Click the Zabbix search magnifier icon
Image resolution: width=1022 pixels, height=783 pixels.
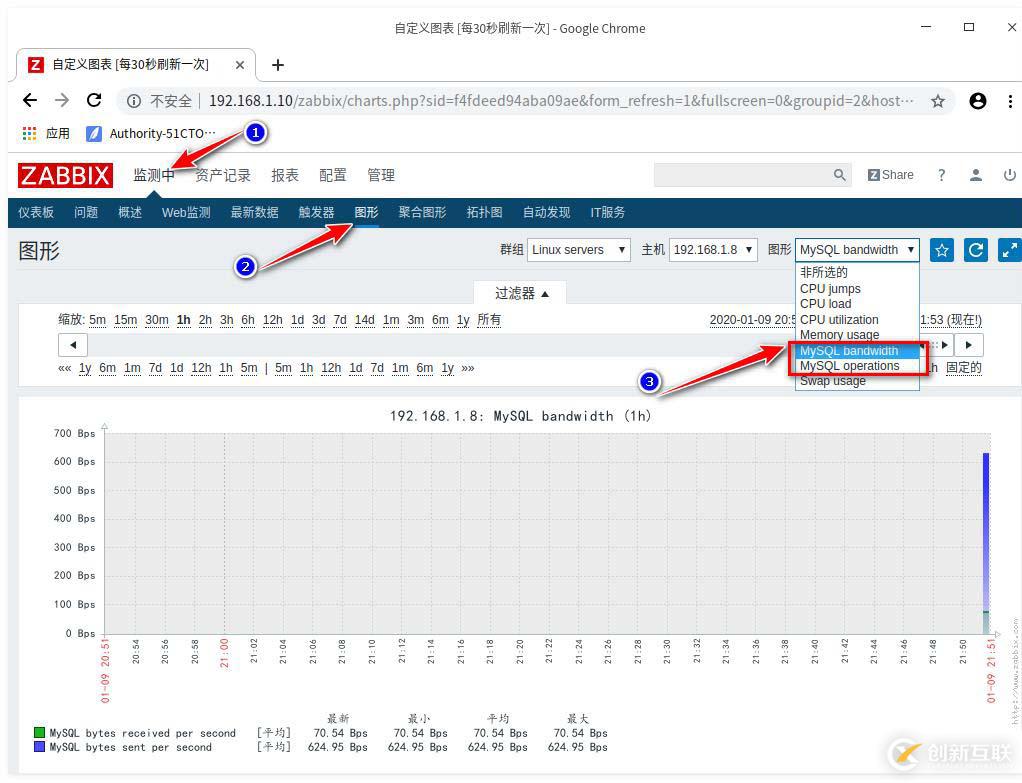pos(840,175)
